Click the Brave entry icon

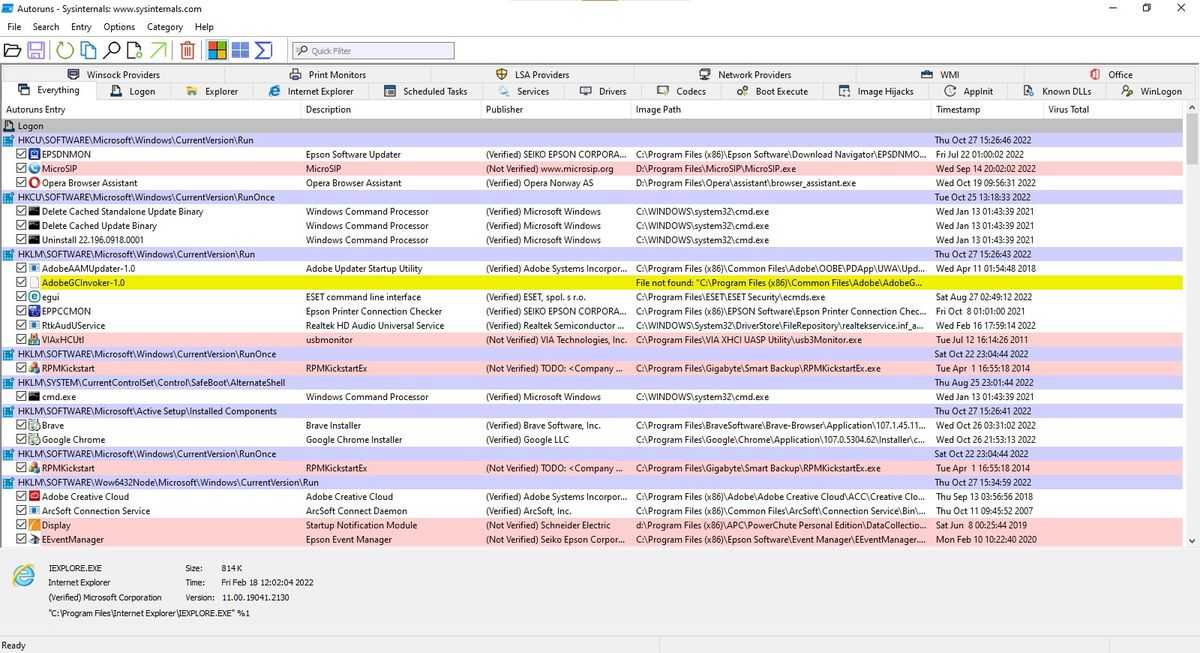pos(35,425)
